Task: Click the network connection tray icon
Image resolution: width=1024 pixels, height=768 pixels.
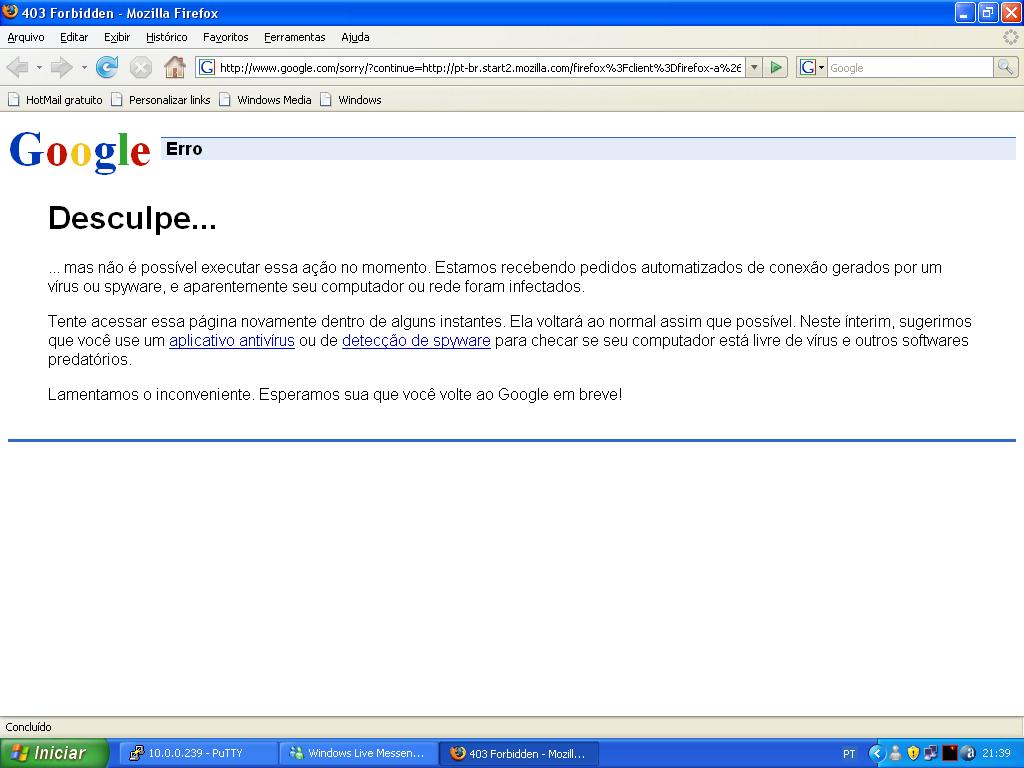Action: [x=931, y=754]
